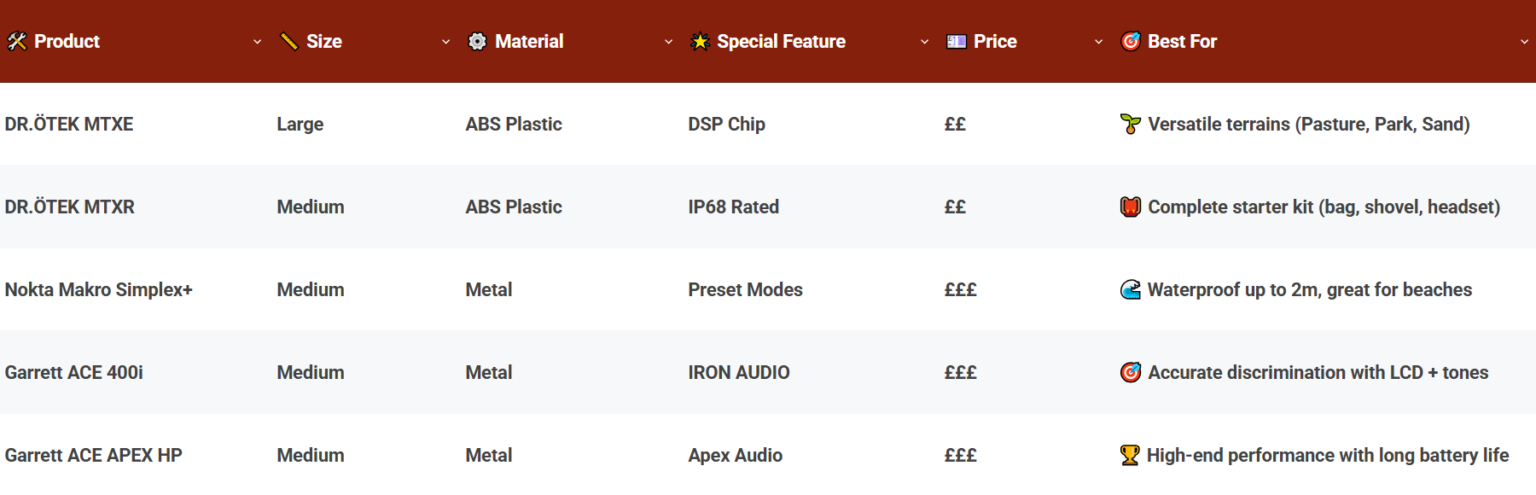Viewport: 1536px width, 495px height.
Task: Open the Product column dropdown arrow
Action: pyautogui.click(x=257, y=42)
